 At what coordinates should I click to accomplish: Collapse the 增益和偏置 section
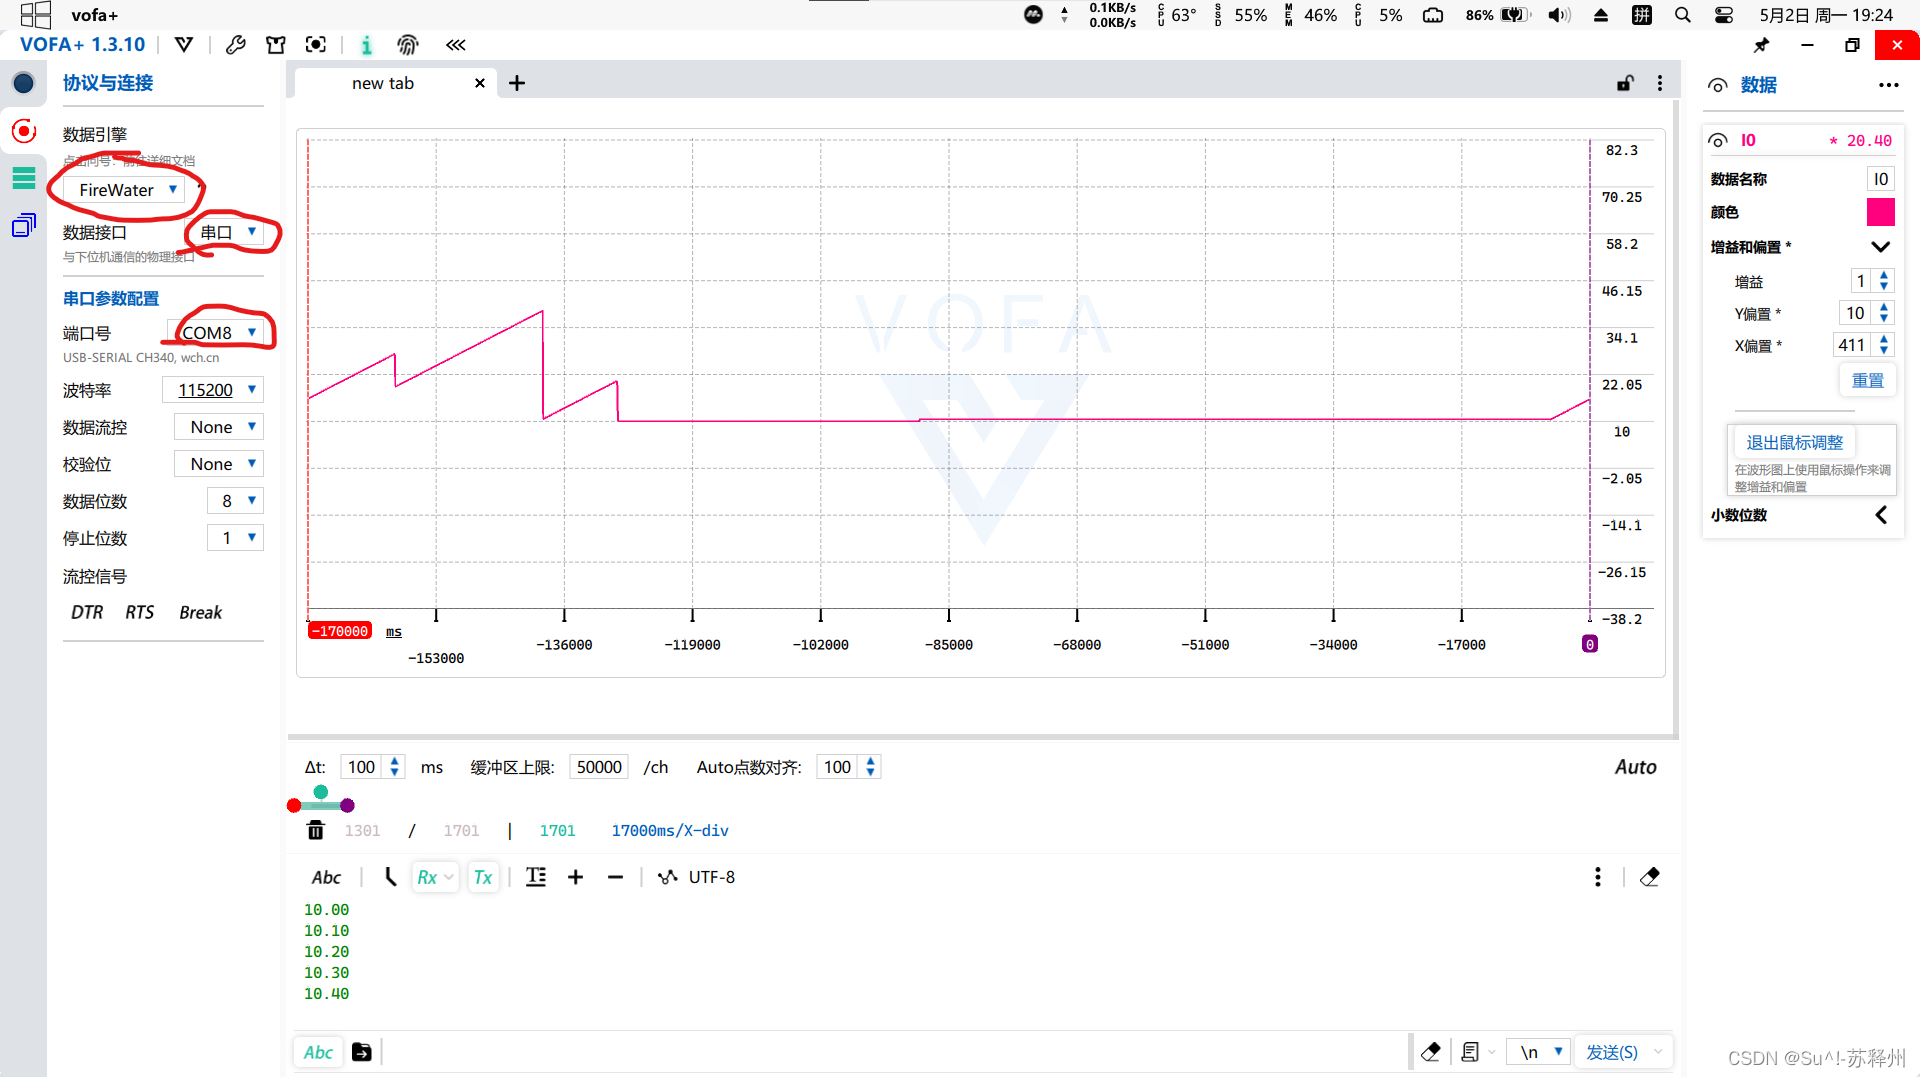point(1880,247)
